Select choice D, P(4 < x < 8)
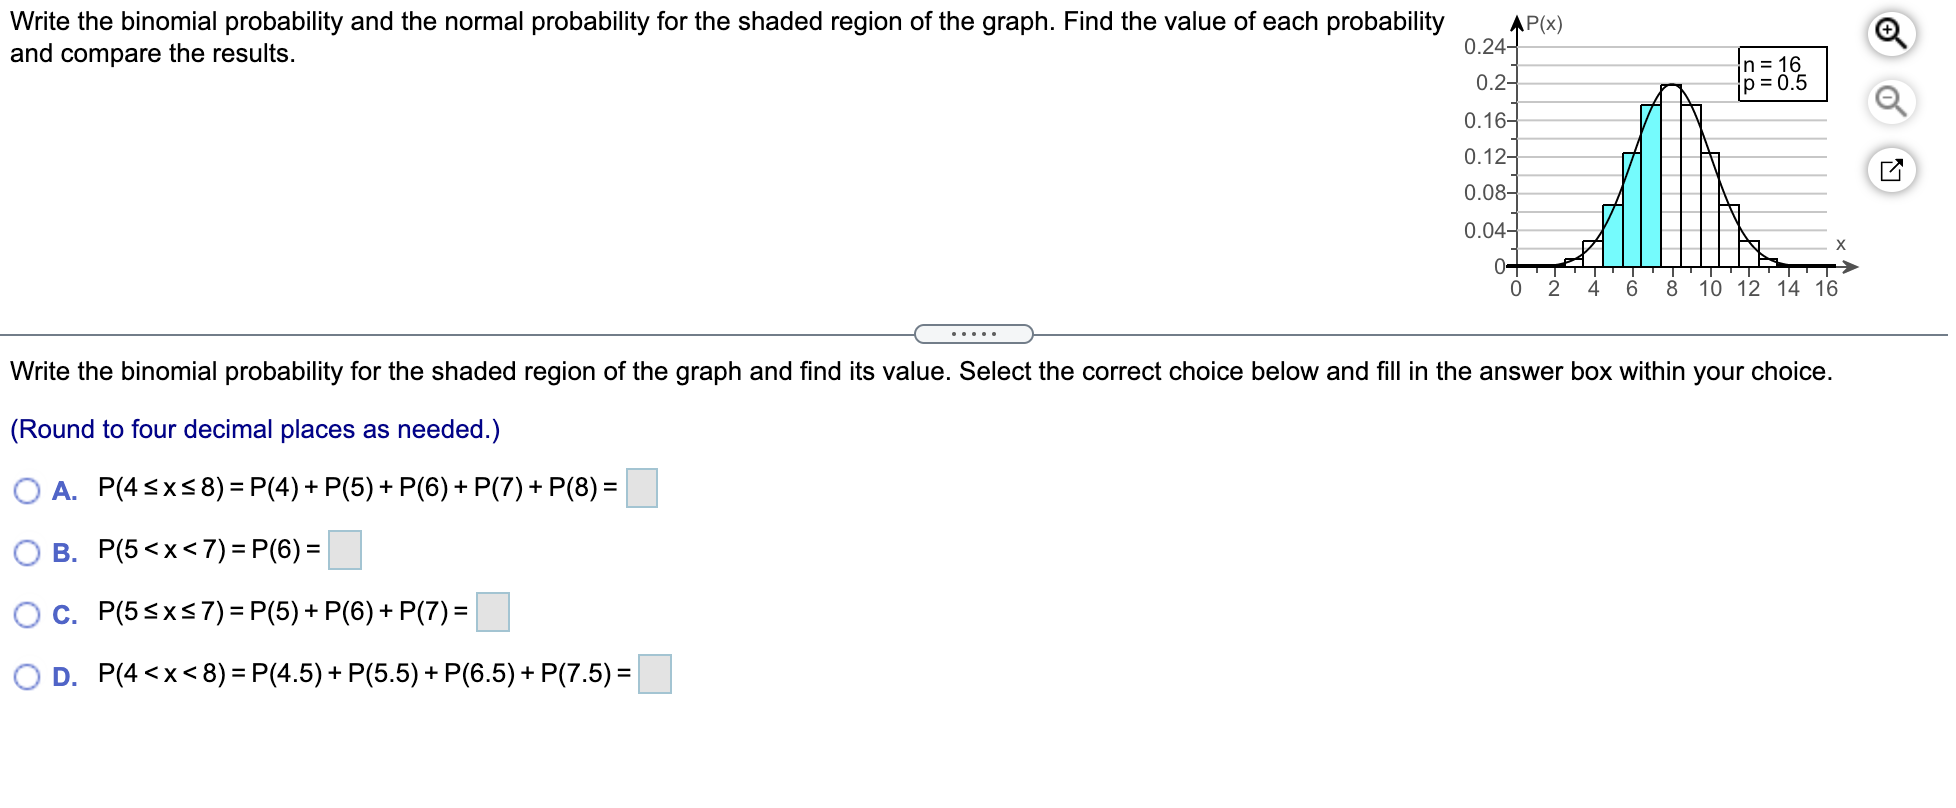 [27, 677]
